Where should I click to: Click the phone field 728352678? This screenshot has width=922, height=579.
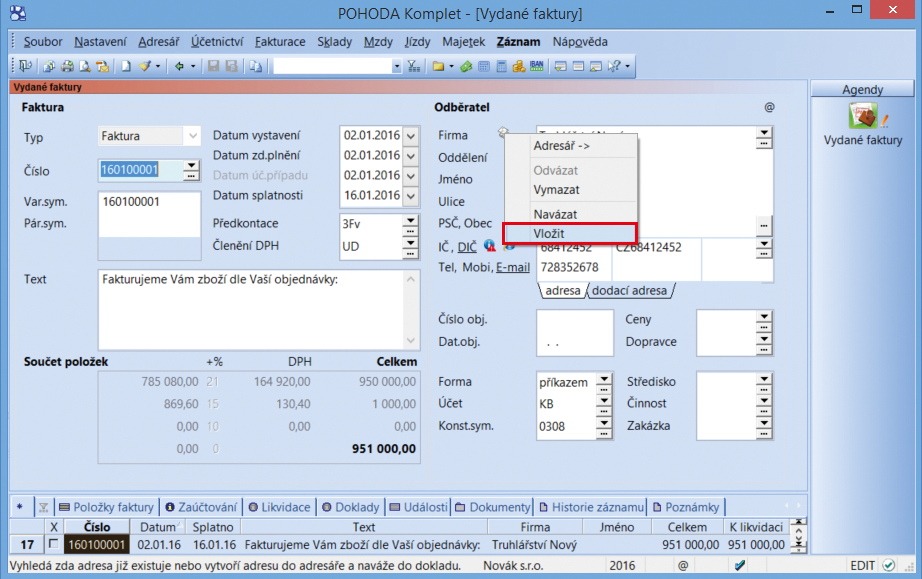tap(574, 267)
